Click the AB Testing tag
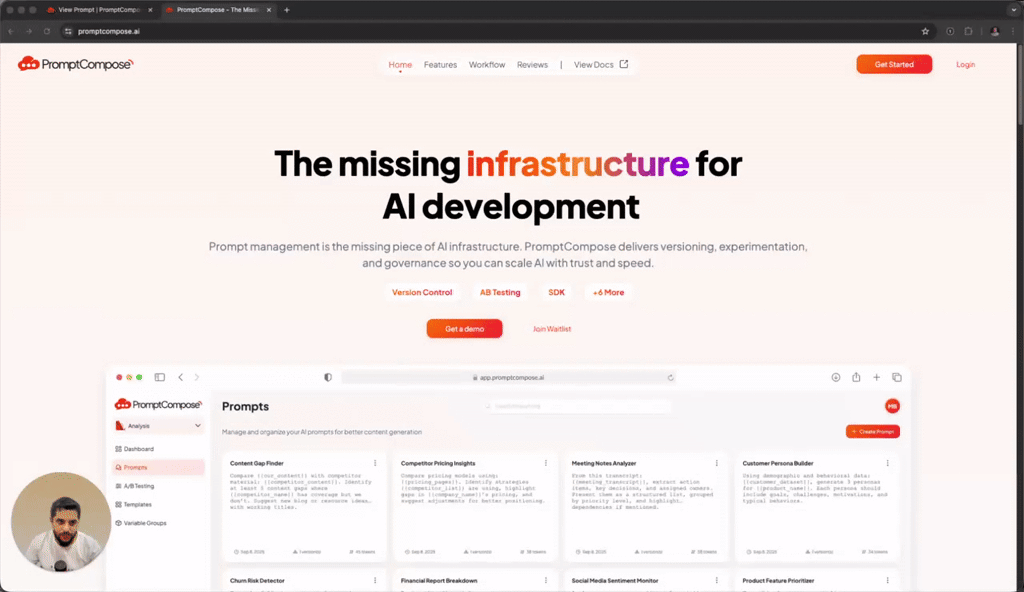 [500, 293]
